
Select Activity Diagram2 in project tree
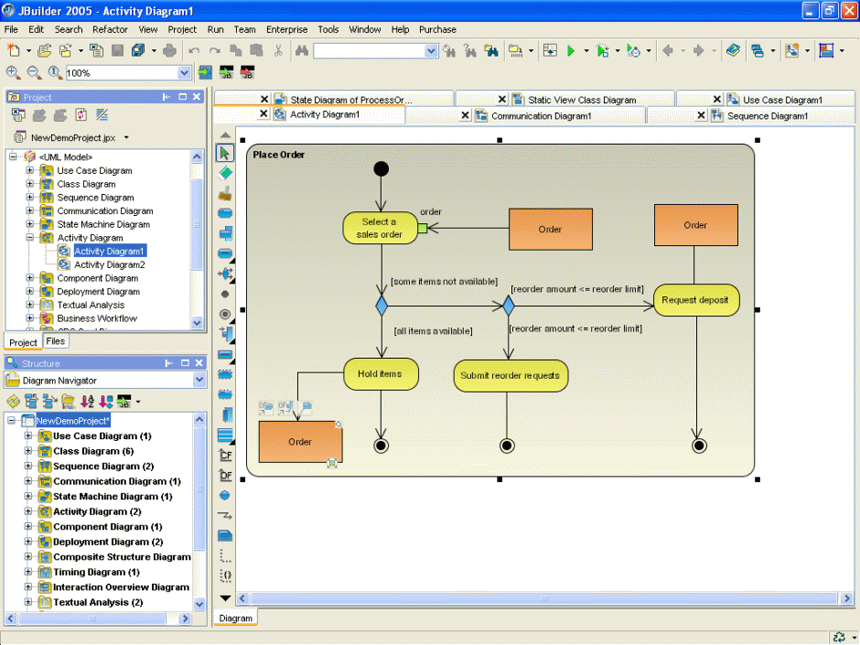coord(110,264)
